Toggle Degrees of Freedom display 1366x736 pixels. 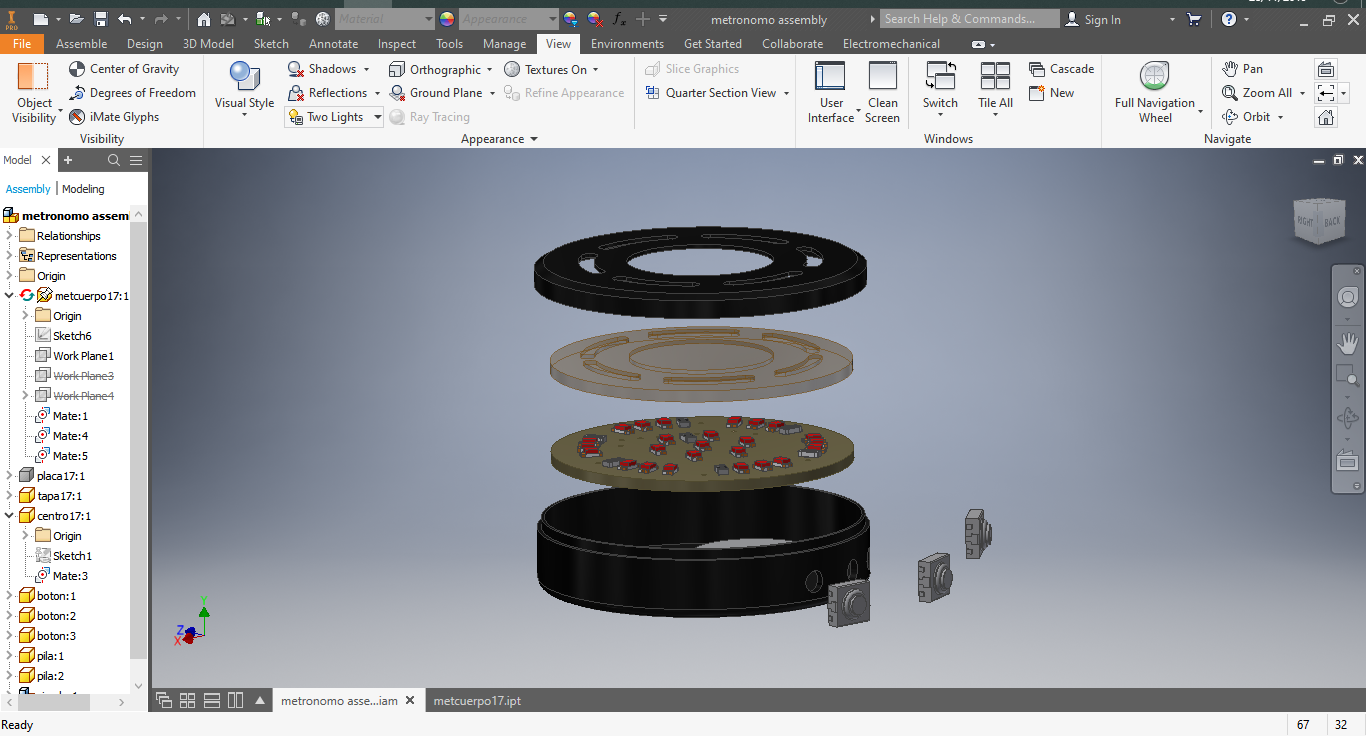[132, 93]
